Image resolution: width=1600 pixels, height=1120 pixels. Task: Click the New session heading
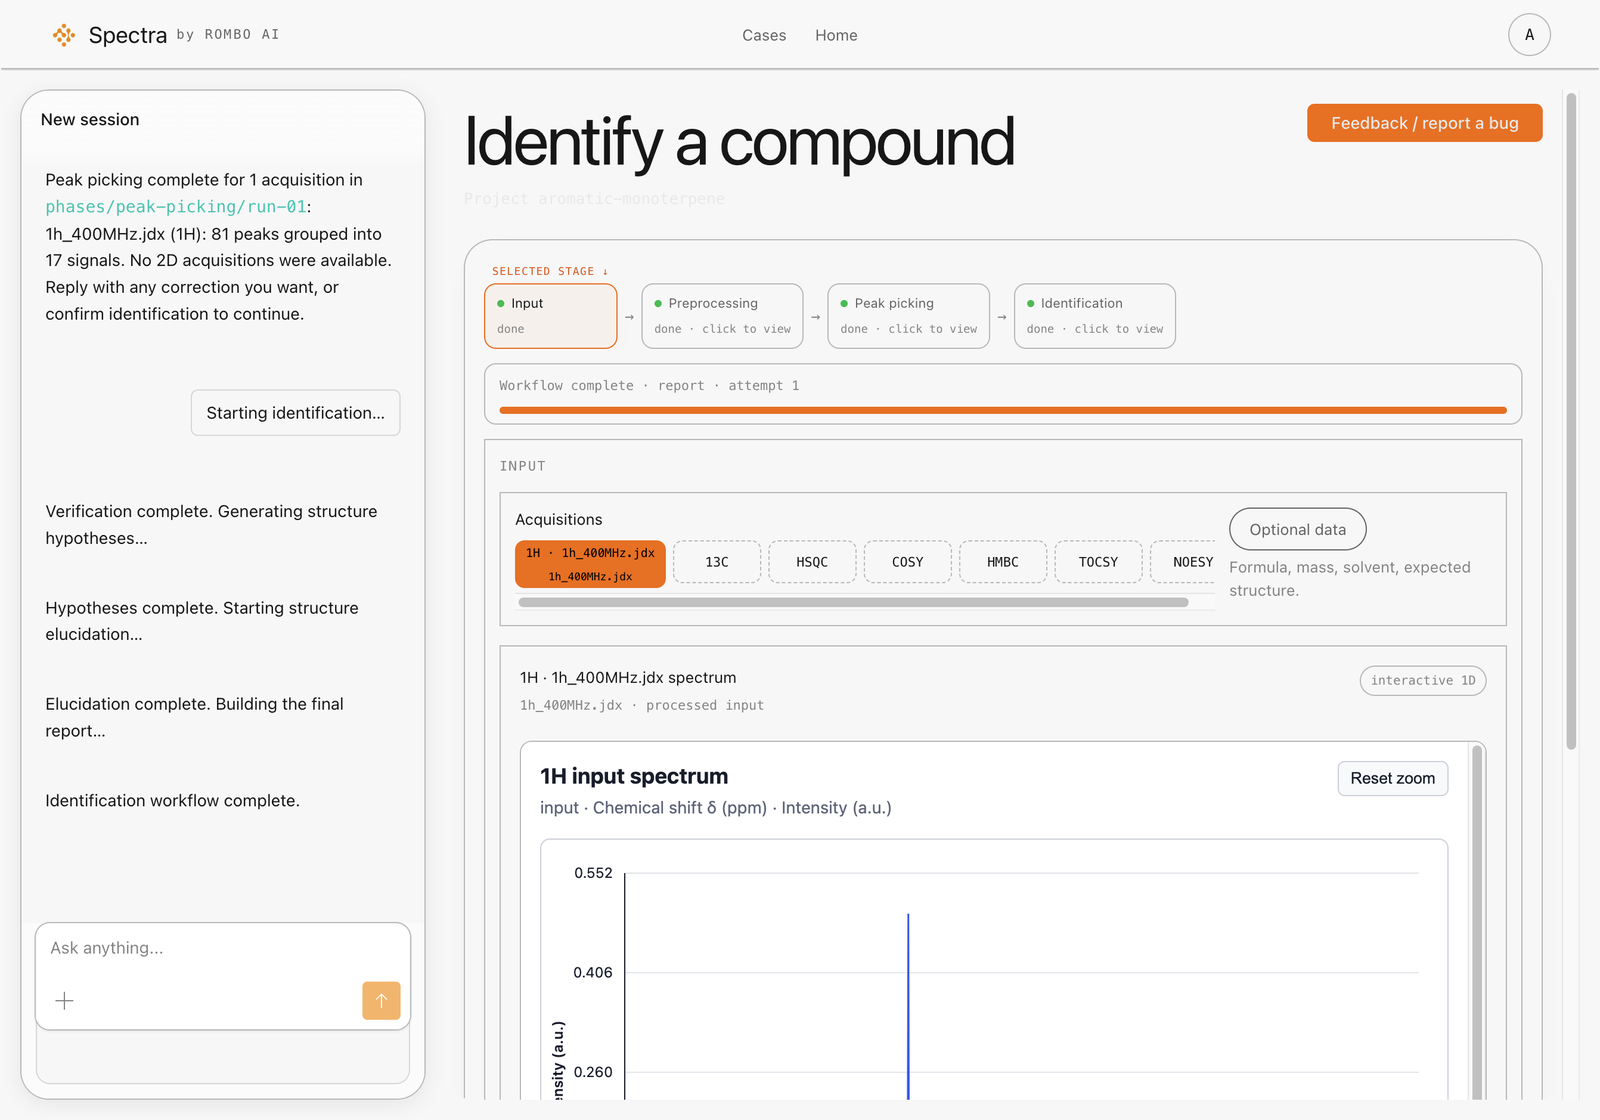[x=90, y=120]
